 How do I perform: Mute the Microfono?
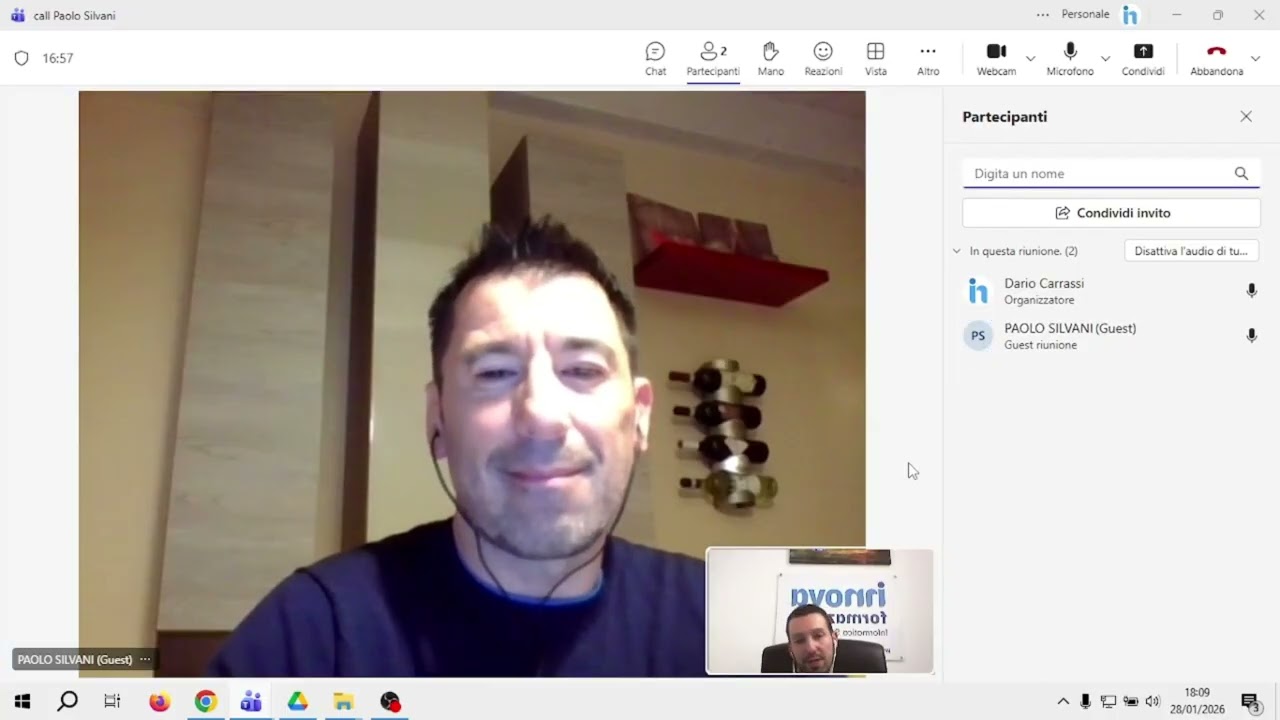click(x=1070, y=59)
